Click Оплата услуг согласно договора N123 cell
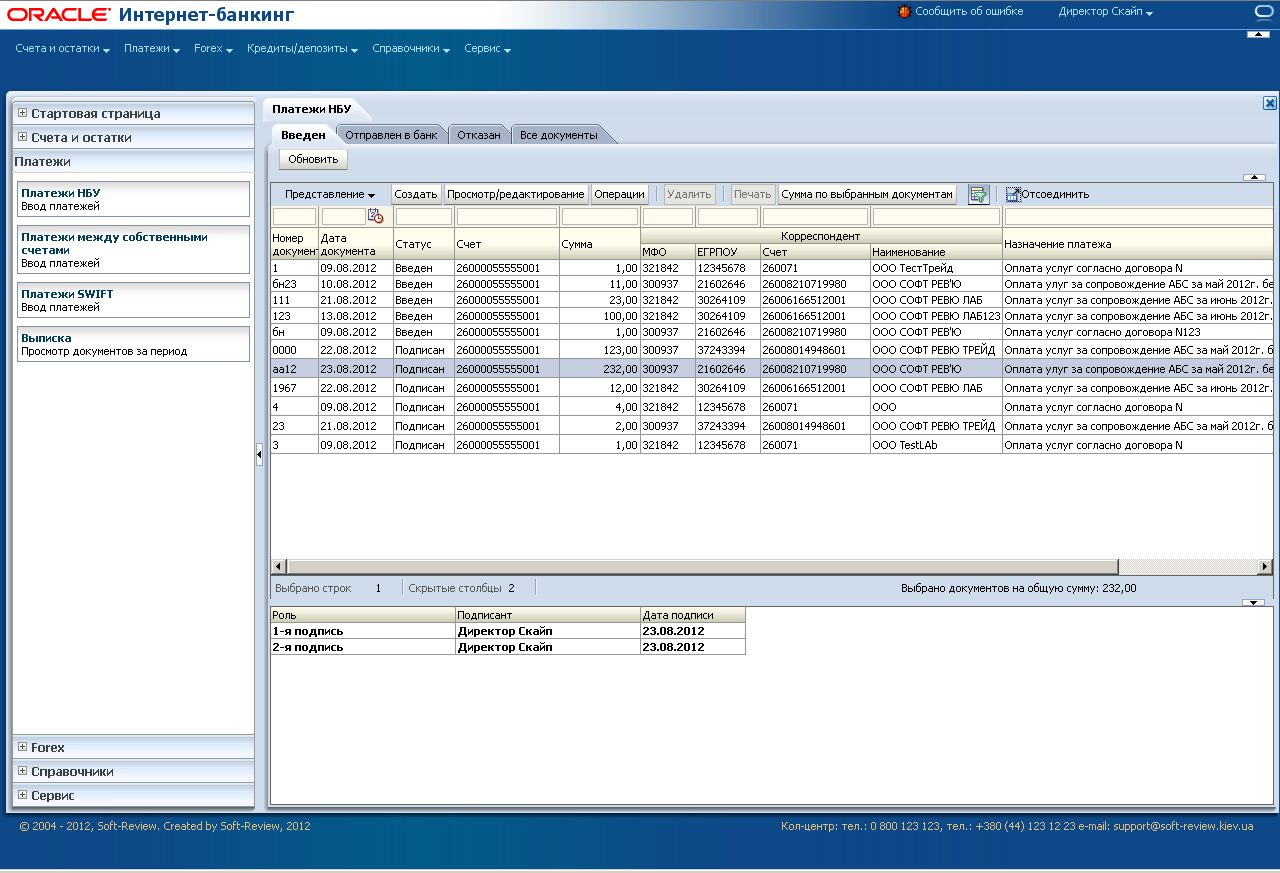1280x873 pixels. pyautogui.click(x=1138, y=332)
